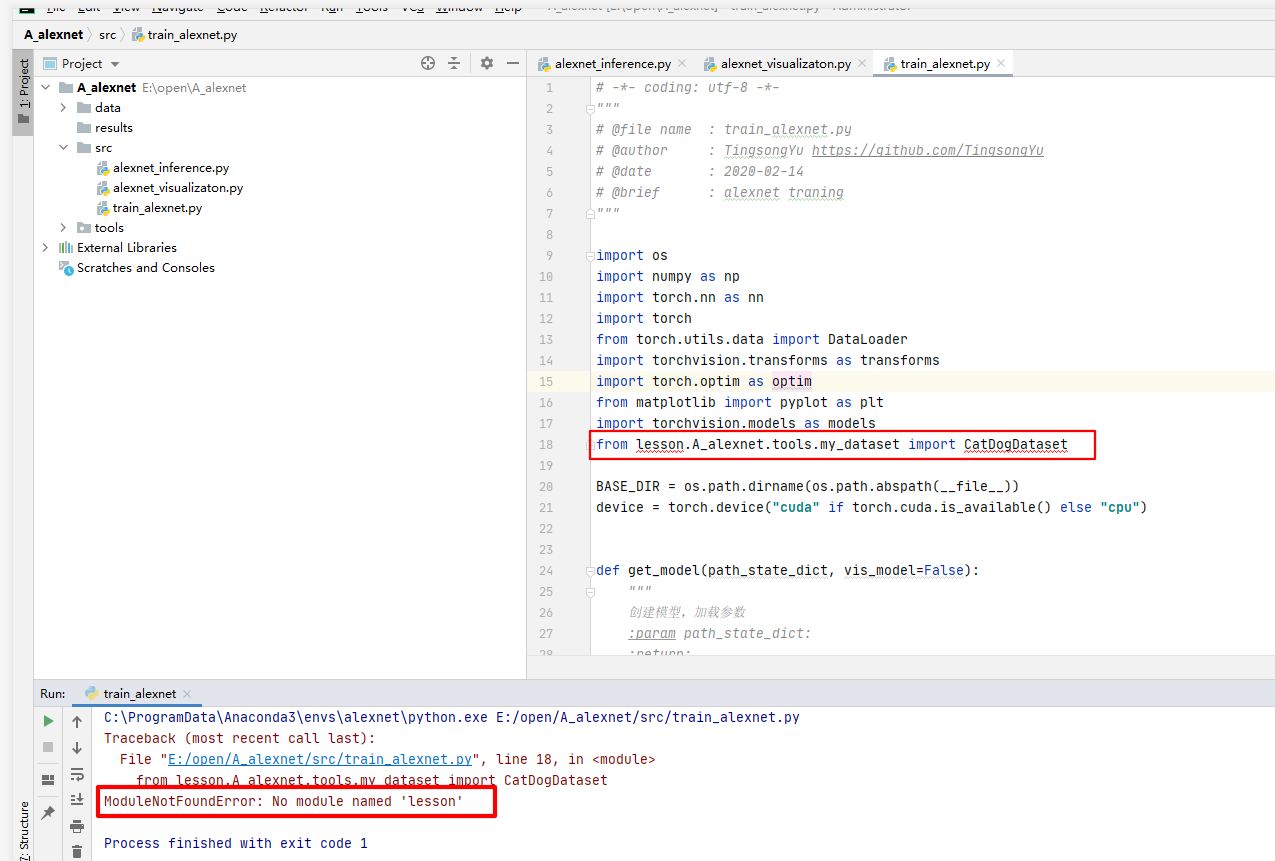Click the python.exe command line in console
Viewport: 1275px width, 861px height.
pyautogui.click(x=452, y=717)
